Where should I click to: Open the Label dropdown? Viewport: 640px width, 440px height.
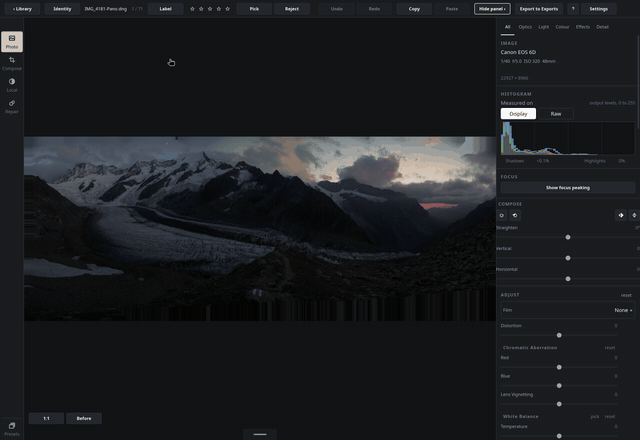tap(165, 9)
